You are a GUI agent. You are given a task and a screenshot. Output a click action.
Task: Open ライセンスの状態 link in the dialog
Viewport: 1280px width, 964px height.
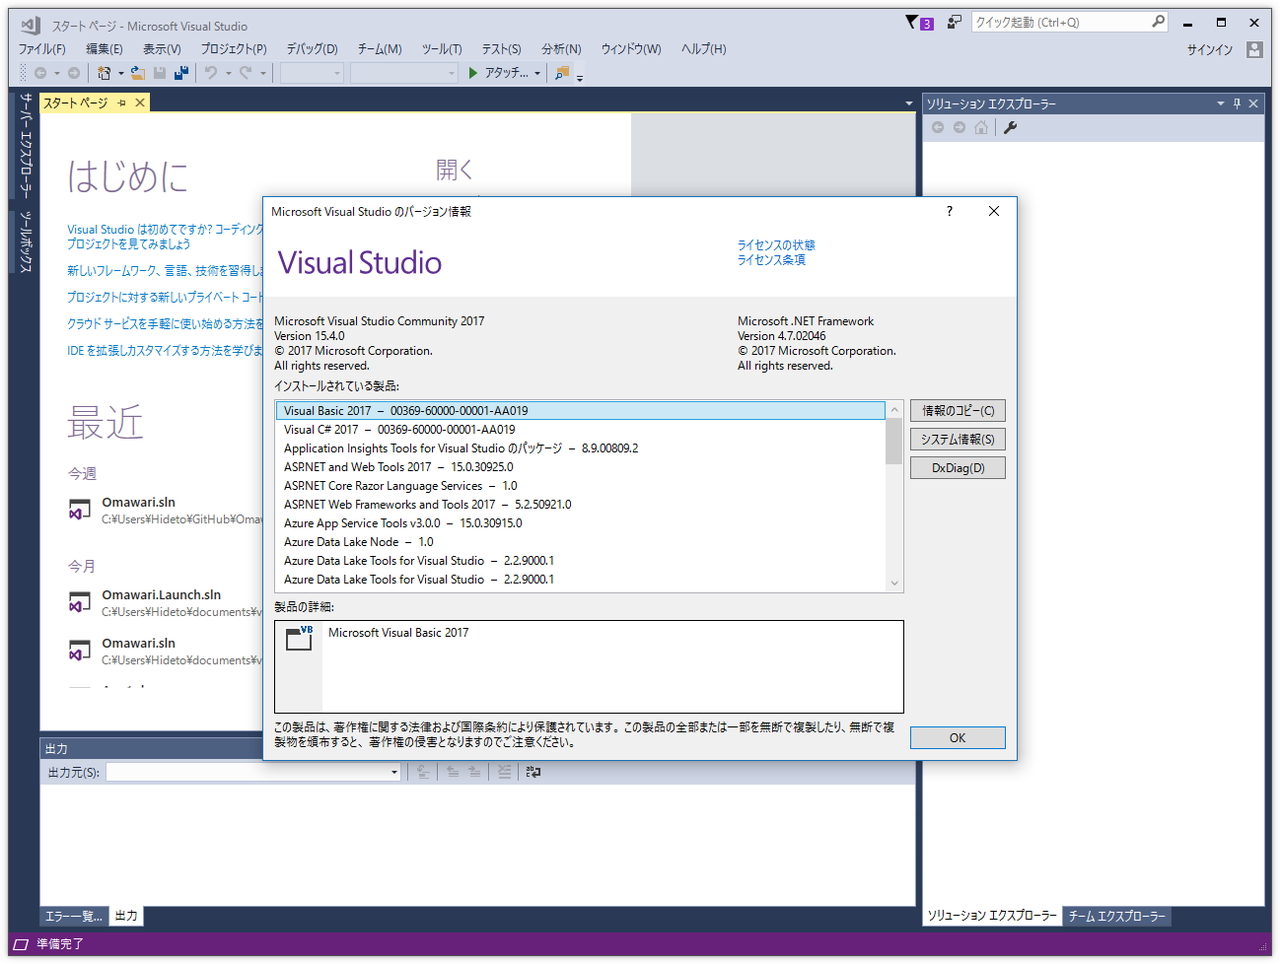[775, 244]
